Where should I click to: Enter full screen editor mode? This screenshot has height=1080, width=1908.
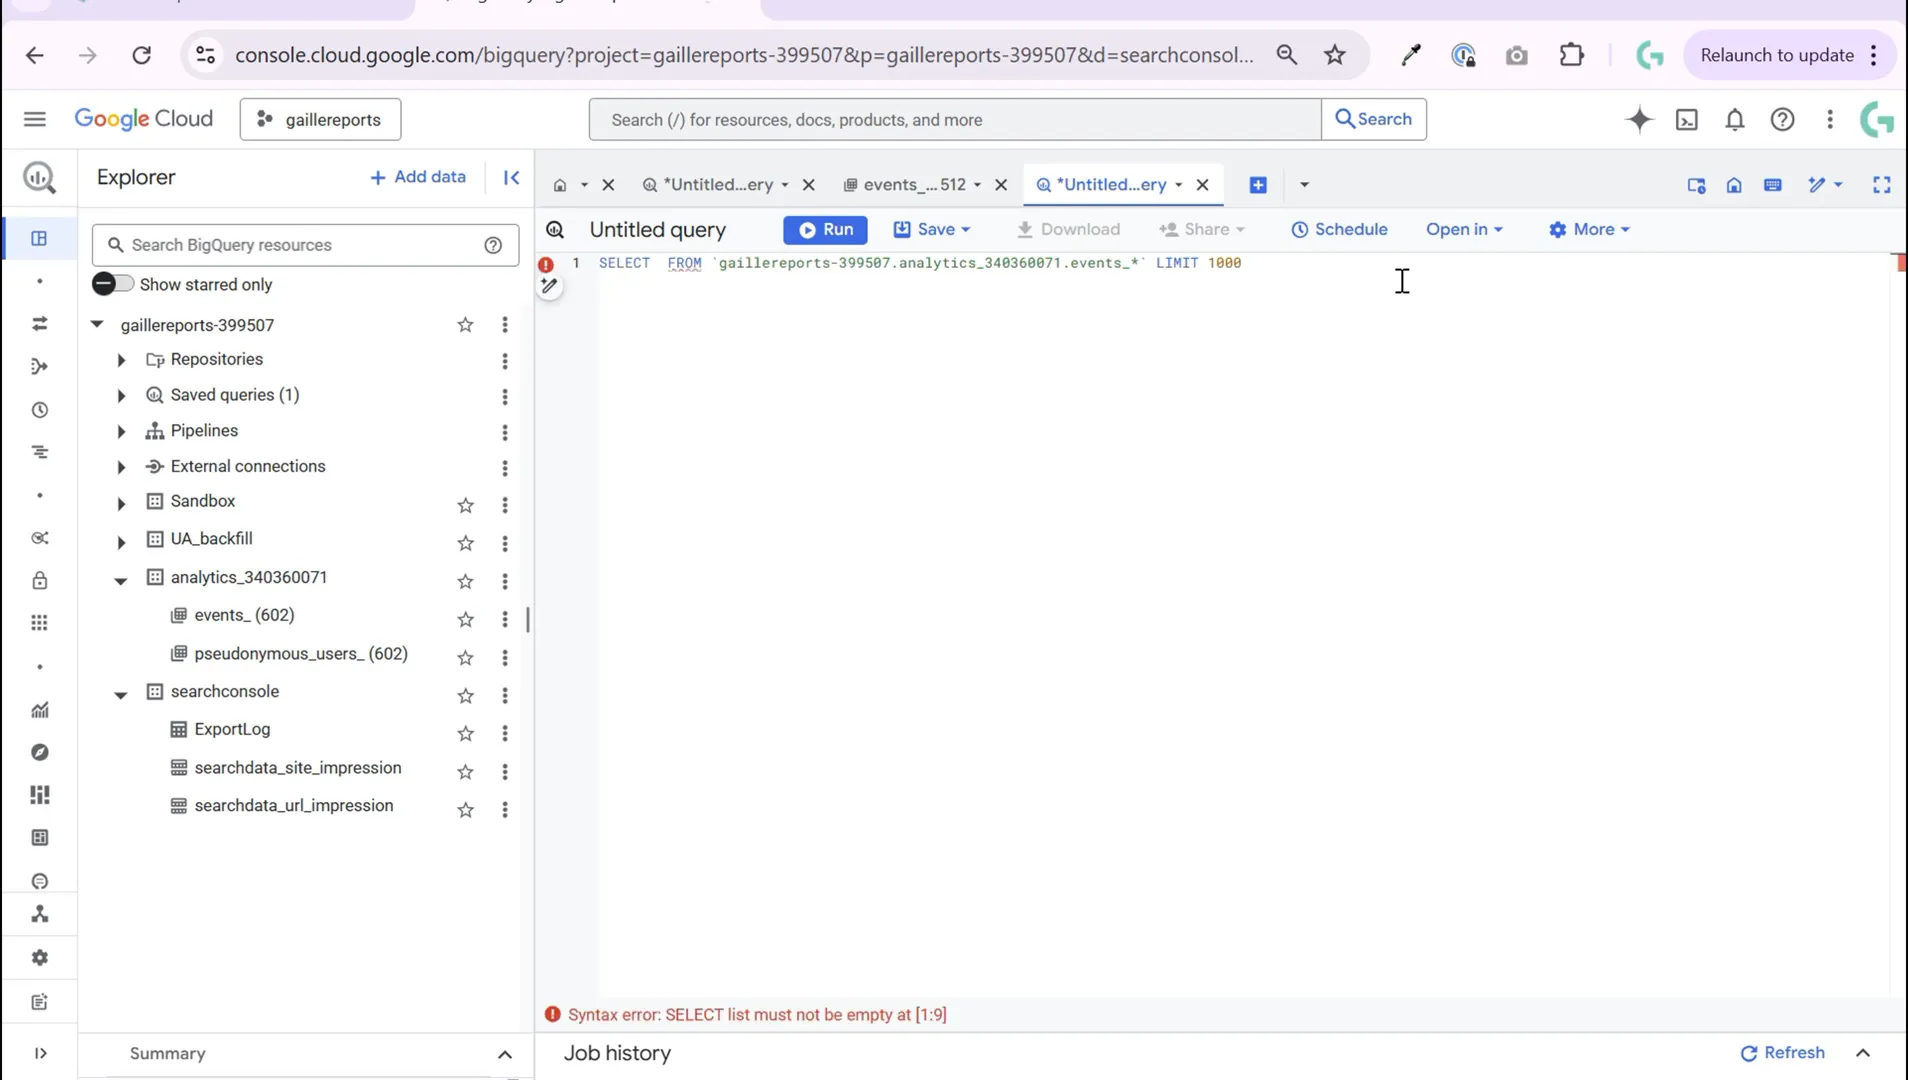(1882, 185)
